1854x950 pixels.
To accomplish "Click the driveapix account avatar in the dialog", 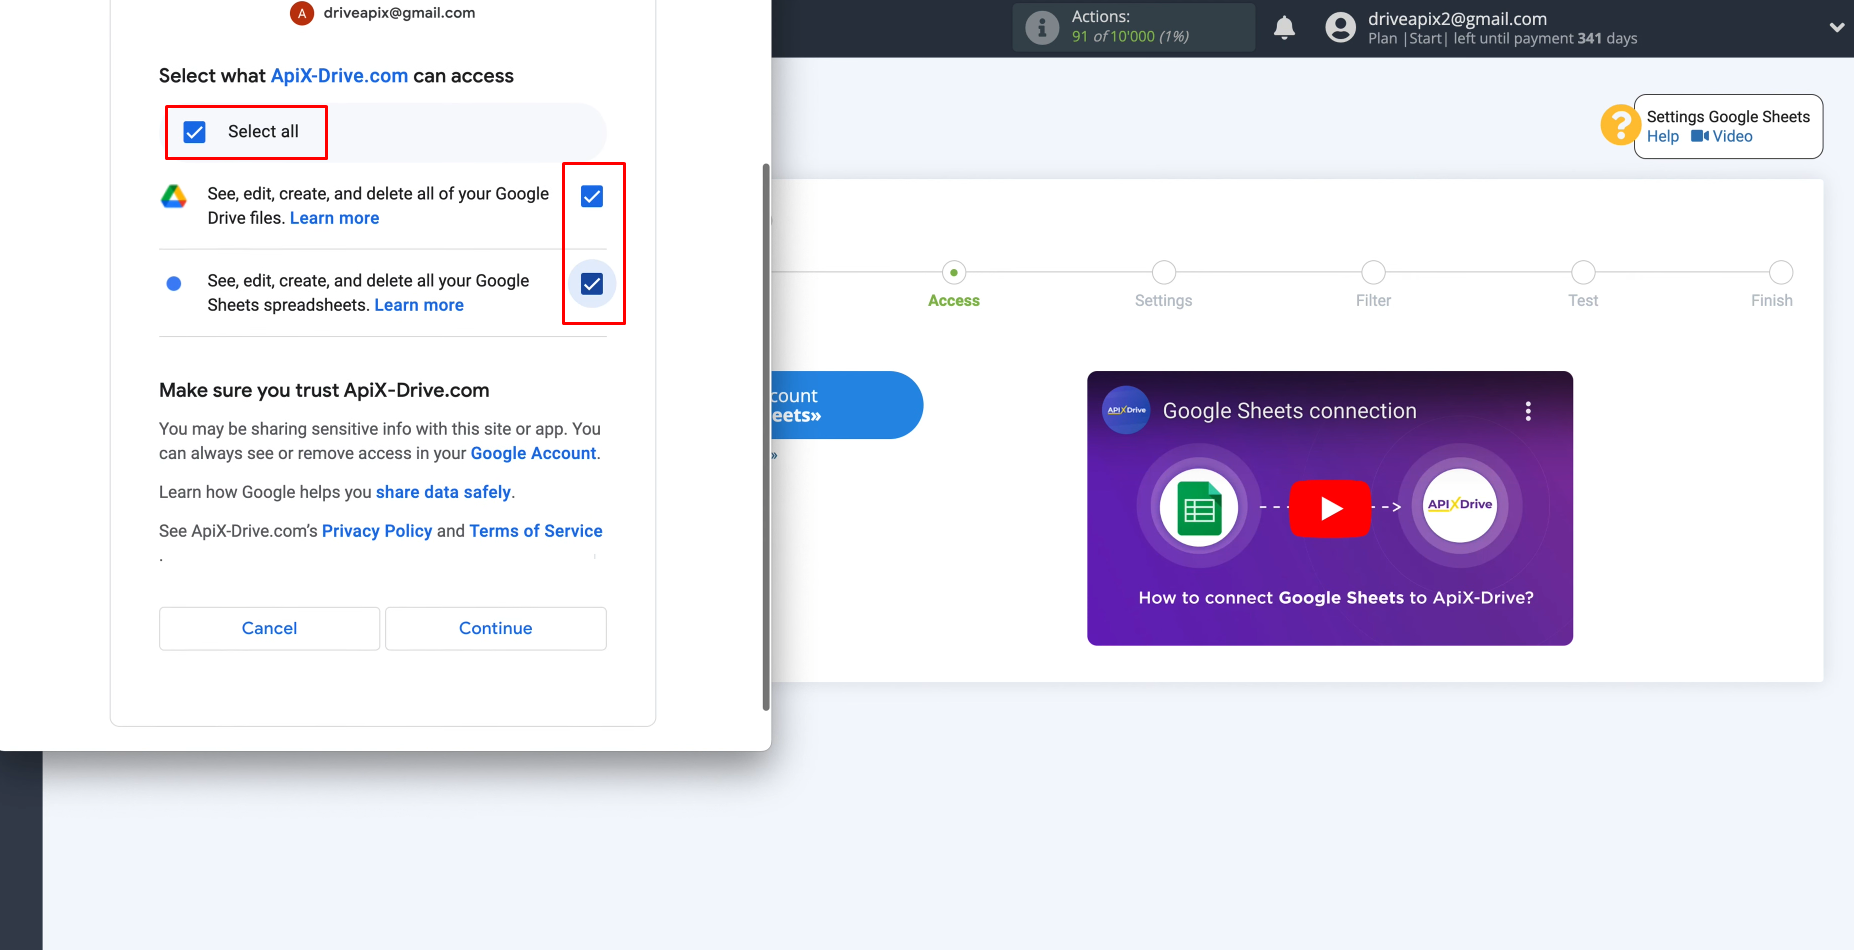I will [x=300, y=13].
